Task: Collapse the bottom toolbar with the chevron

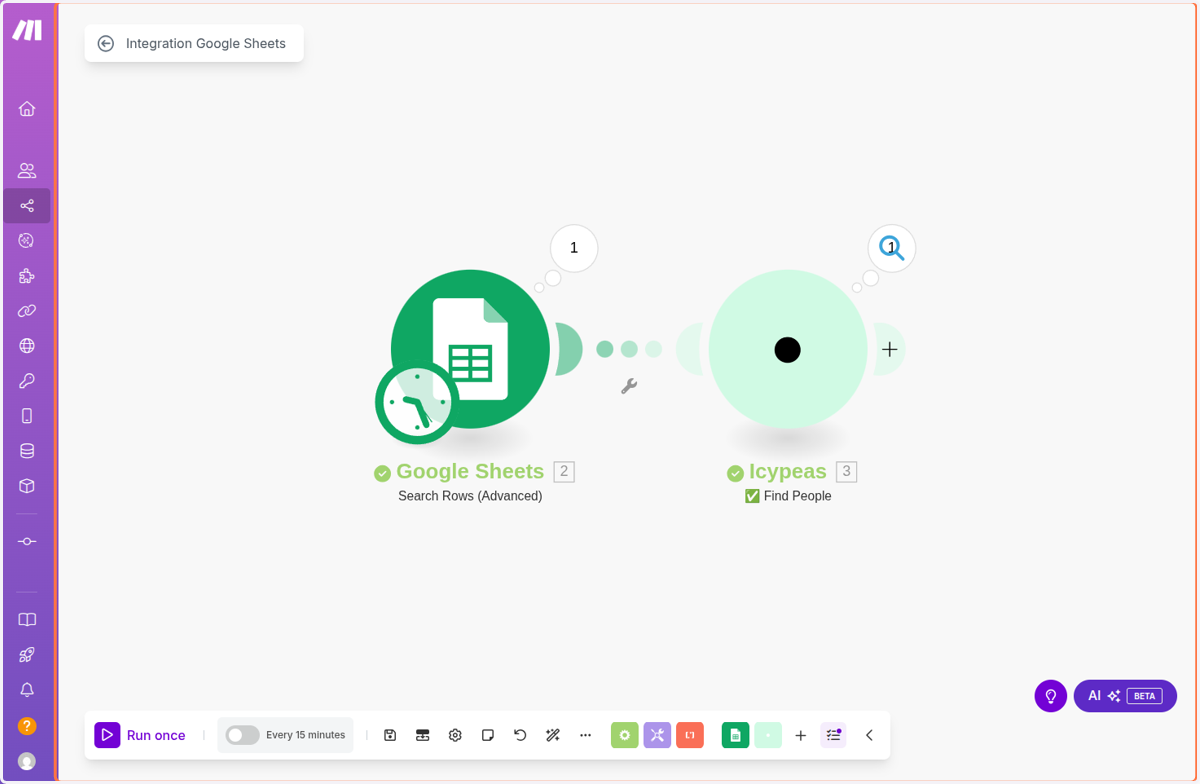Action: (x=869, y=735)
